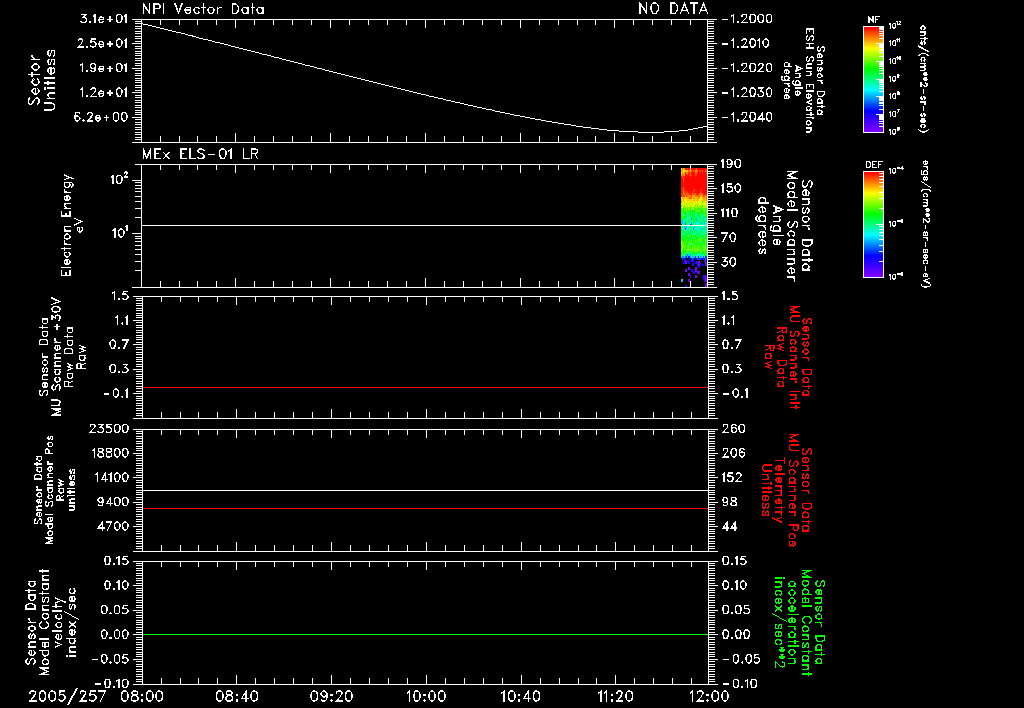Image resolution: width=1024 pixels, height=708 pixels.
Task: Click the -1.2030 elevation angle tick value
Action: [x=746, y=93]
